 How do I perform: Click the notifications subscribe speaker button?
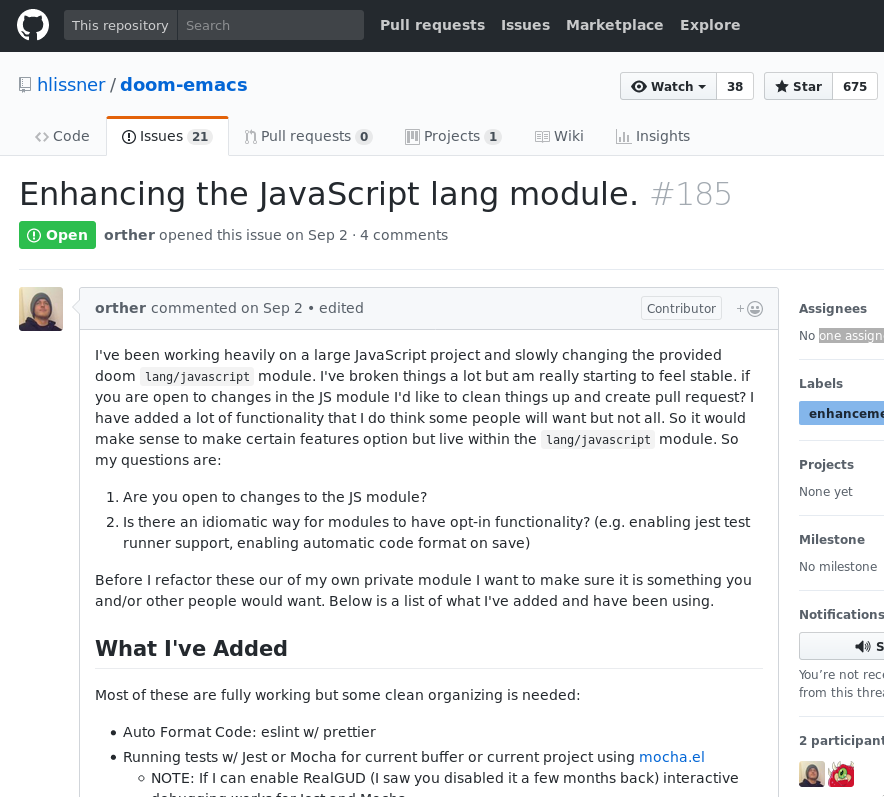(x=842, y=646)
